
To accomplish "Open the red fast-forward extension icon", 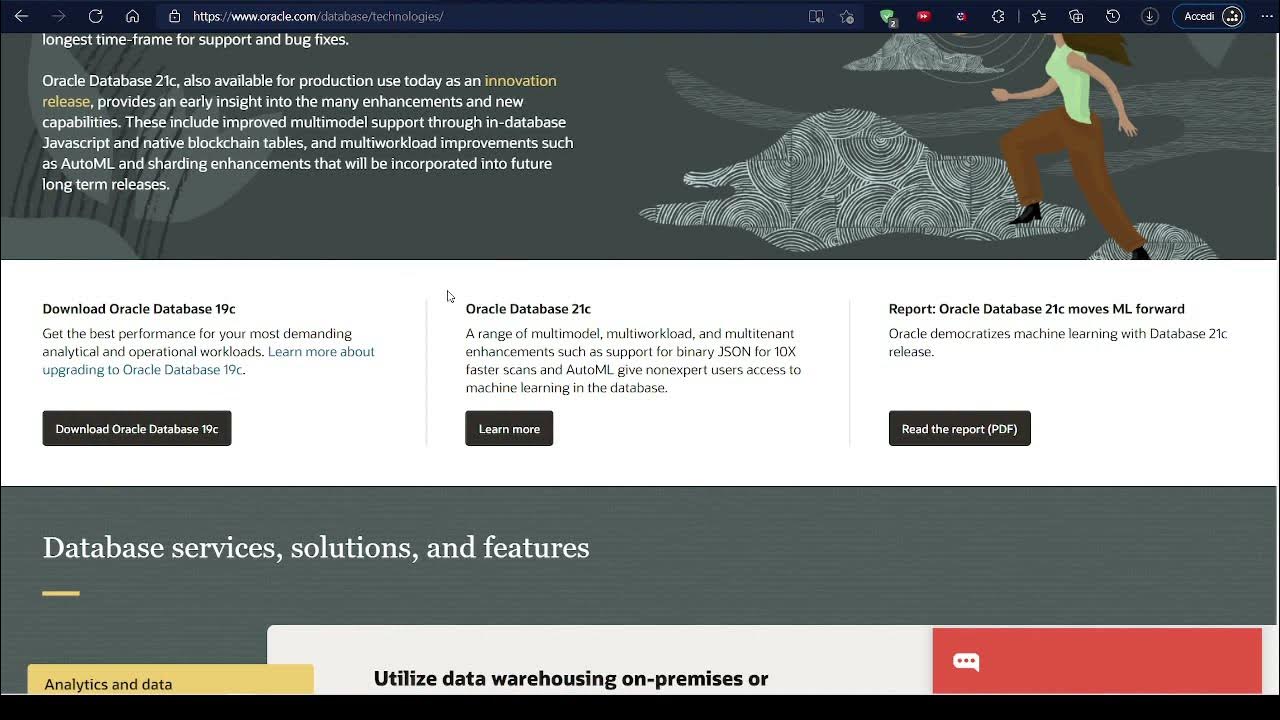I will click(924, 16).
